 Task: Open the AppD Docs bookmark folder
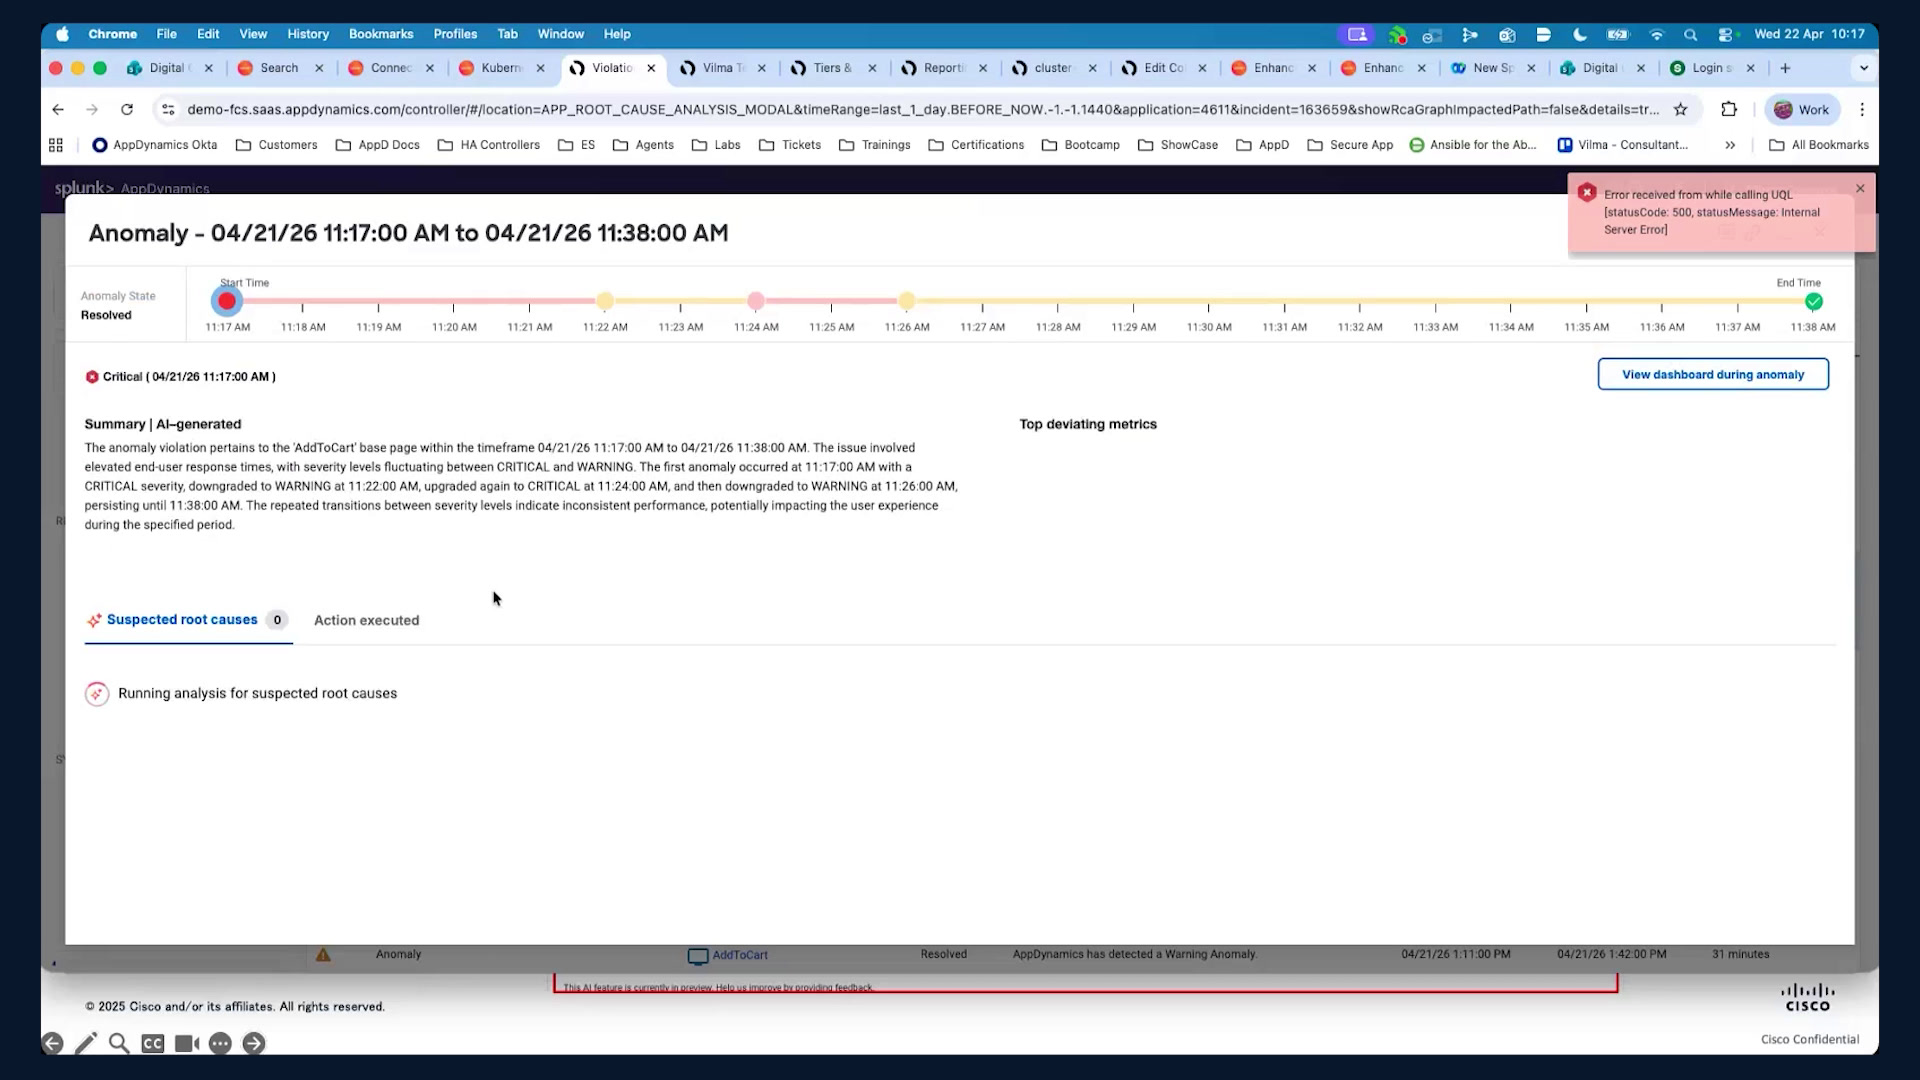[x=377, y=145]
